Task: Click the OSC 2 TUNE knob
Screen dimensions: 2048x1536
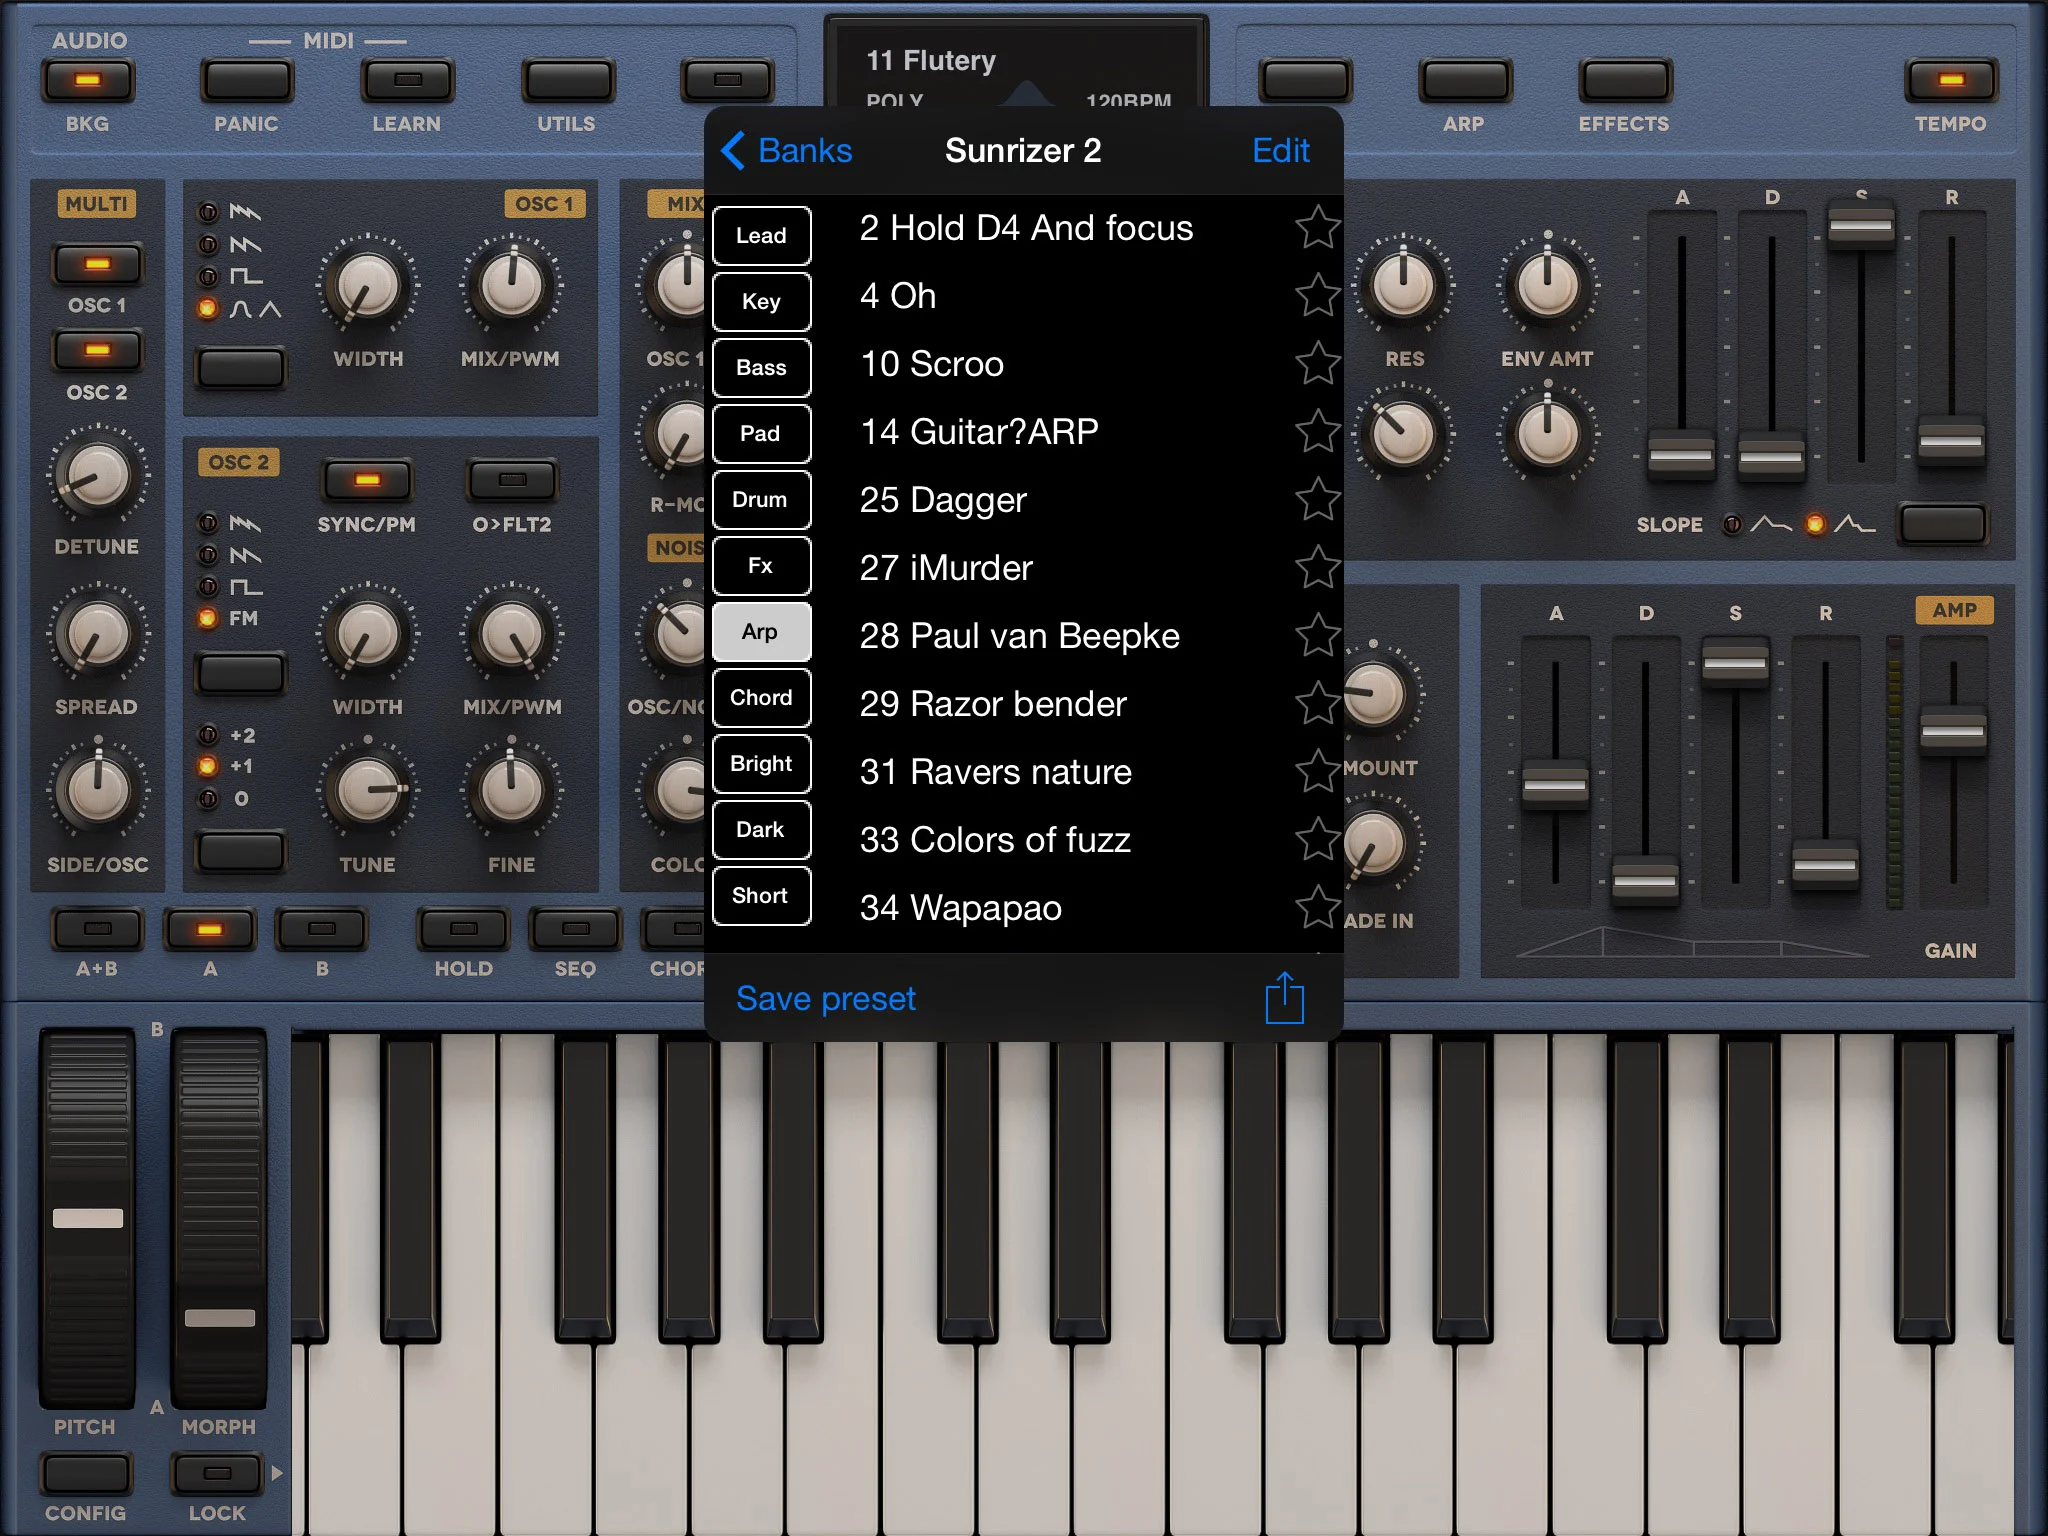Action: click(x=367, y=790)
